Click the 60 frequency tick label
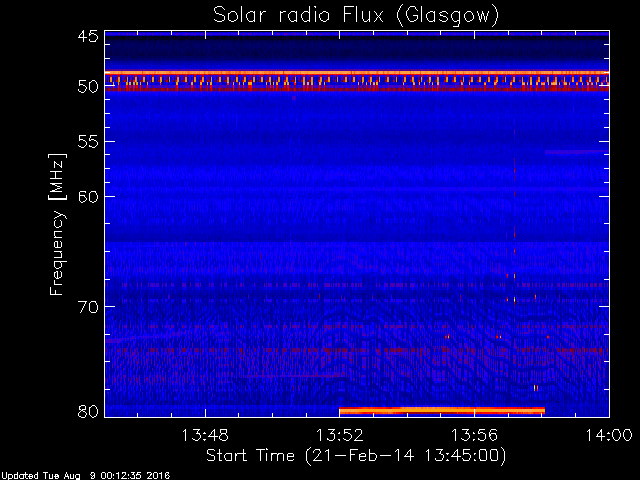 tap(88, 197)
